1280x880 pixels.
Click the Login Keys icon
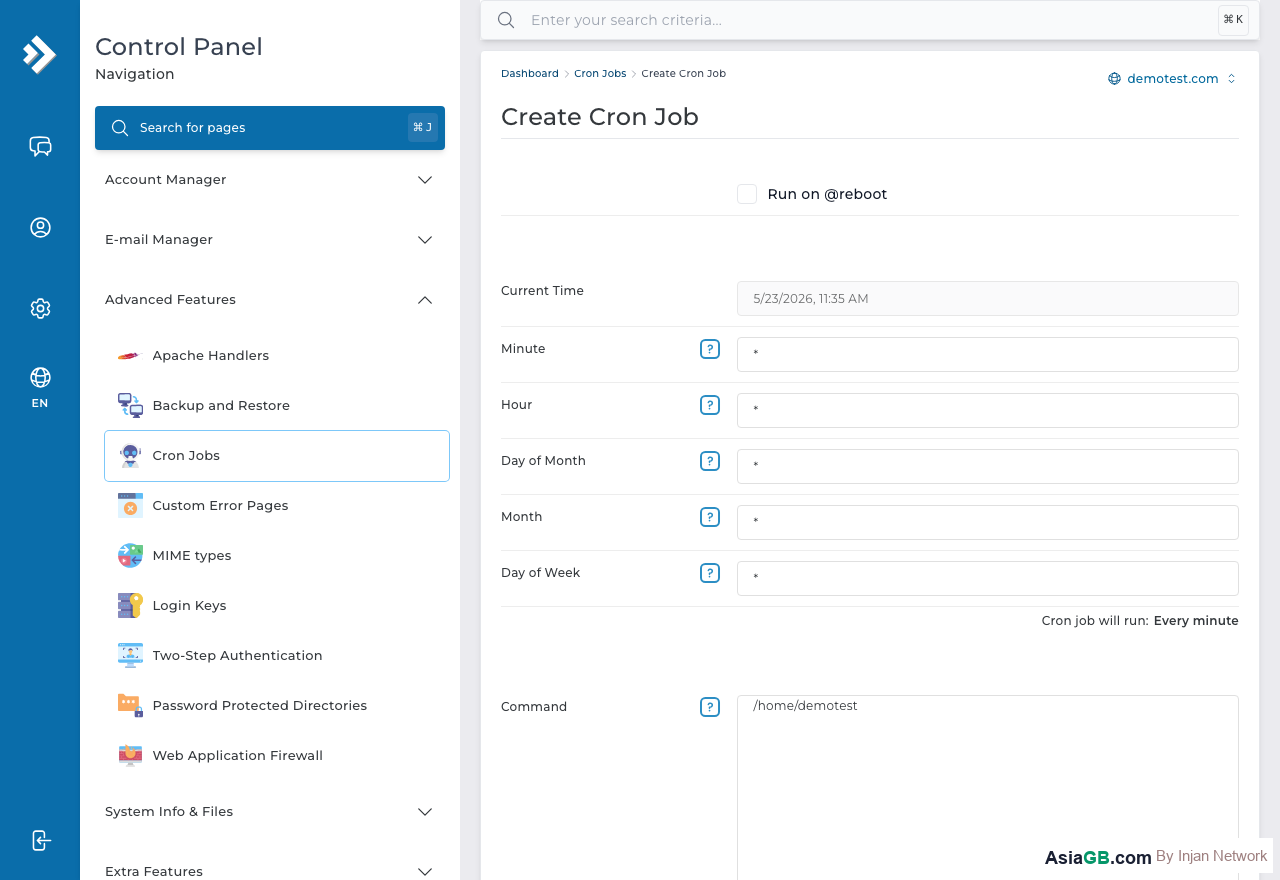[x=130, y=606]
